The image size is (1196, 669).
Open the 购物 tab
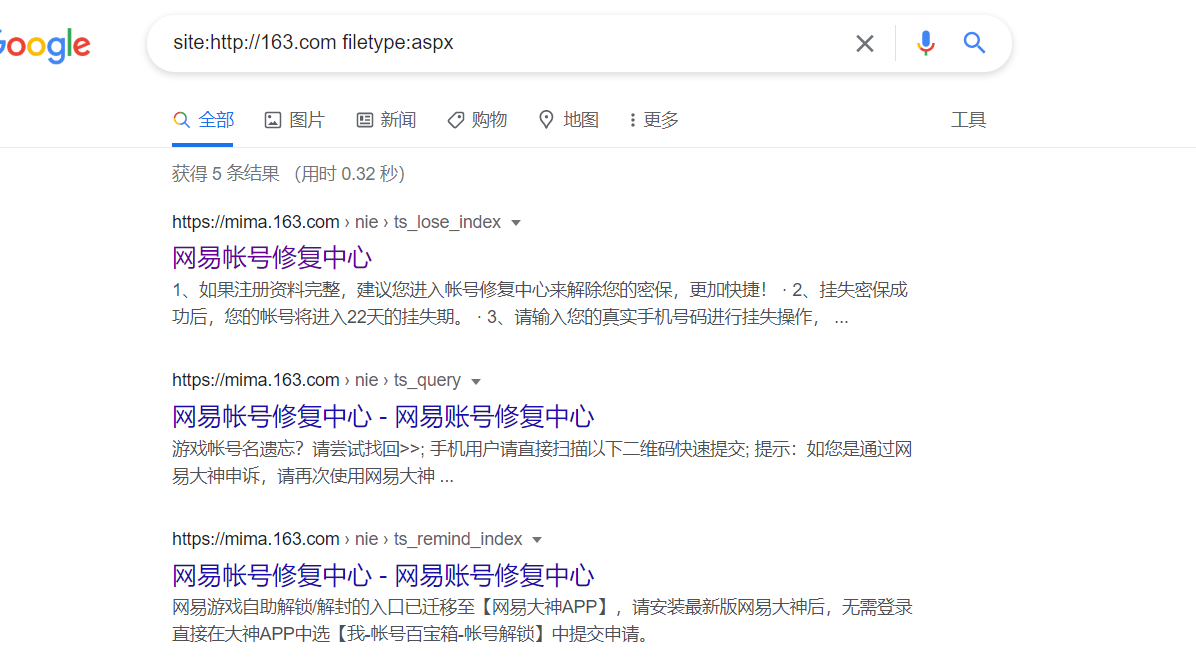pyautogui.click(x=477, y=120)
